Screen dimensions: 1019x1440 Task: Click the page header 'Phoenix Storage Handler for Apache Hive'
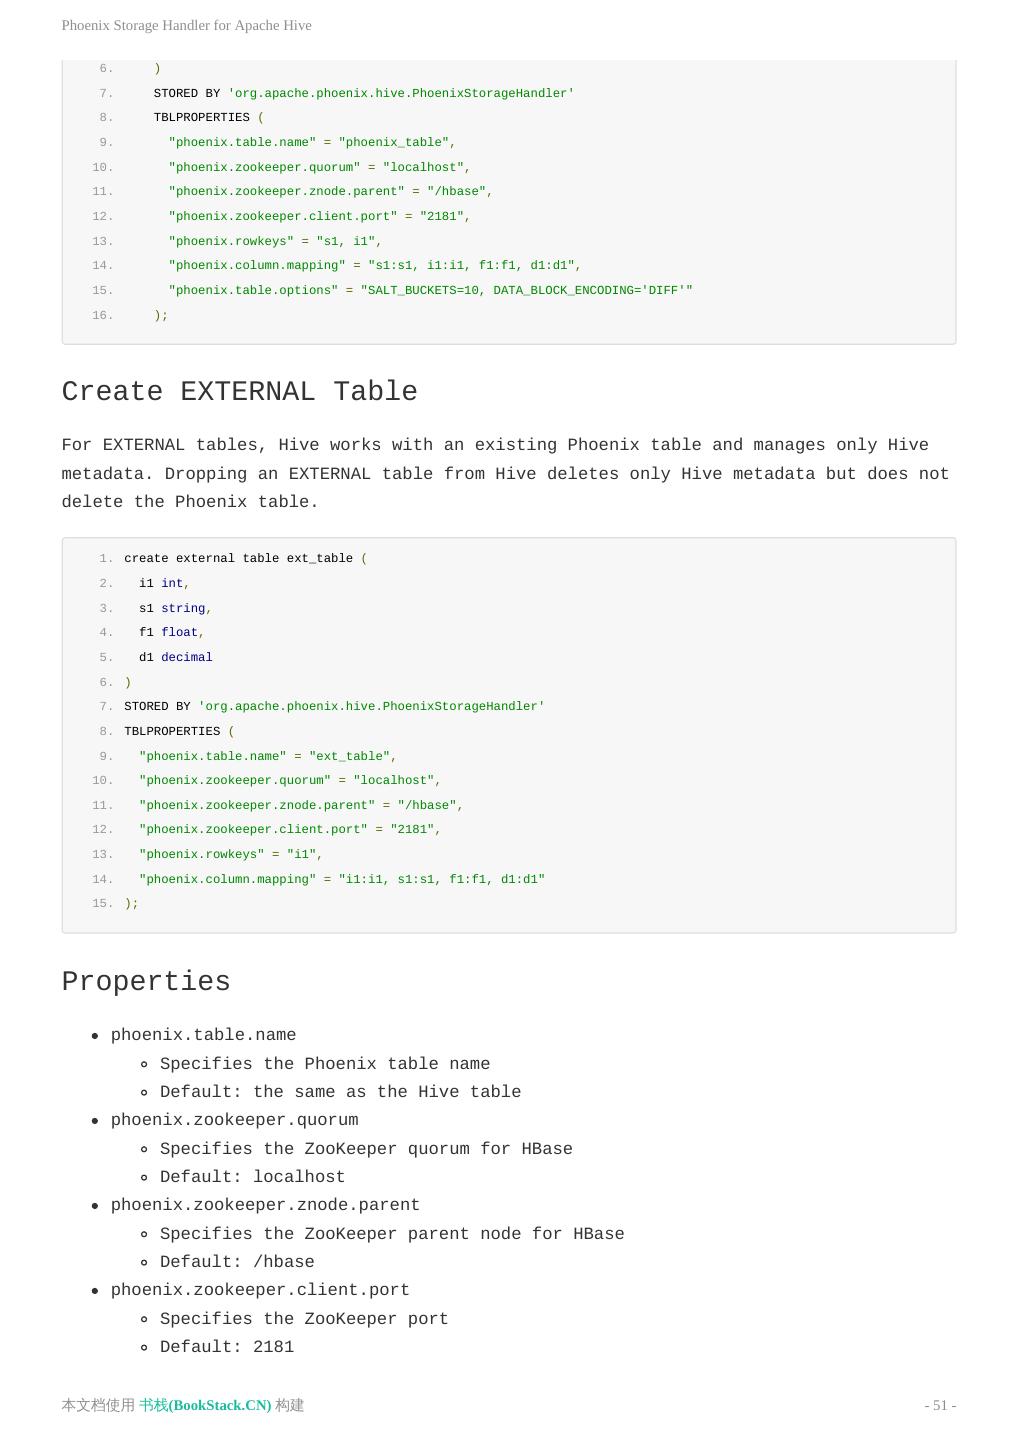click(x=186, y=25)
